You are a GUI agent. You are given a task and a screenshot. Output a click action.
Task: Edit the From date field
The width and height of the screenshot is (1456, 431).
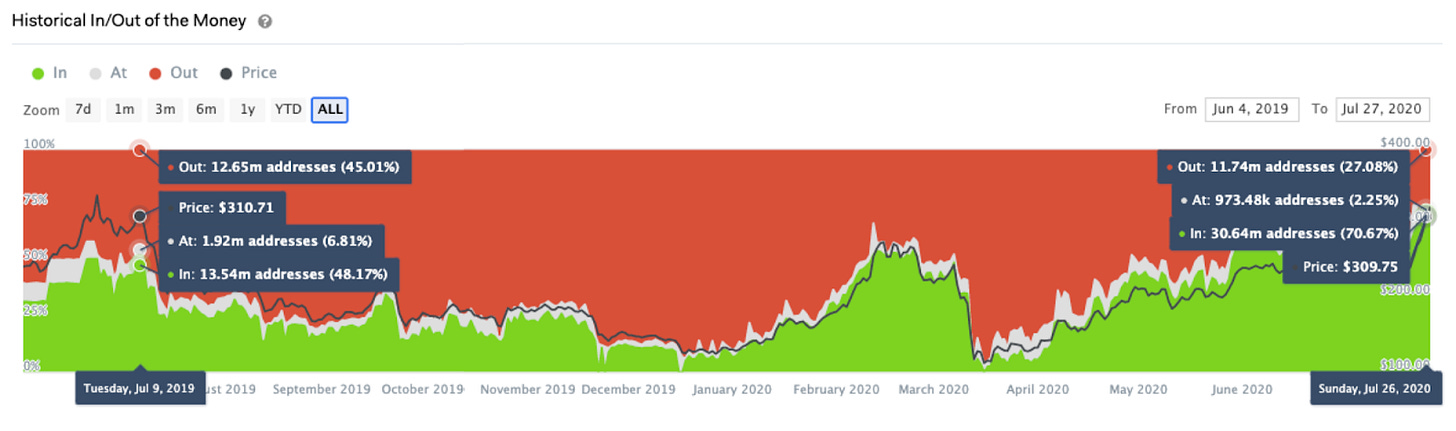pos(1252,109)
